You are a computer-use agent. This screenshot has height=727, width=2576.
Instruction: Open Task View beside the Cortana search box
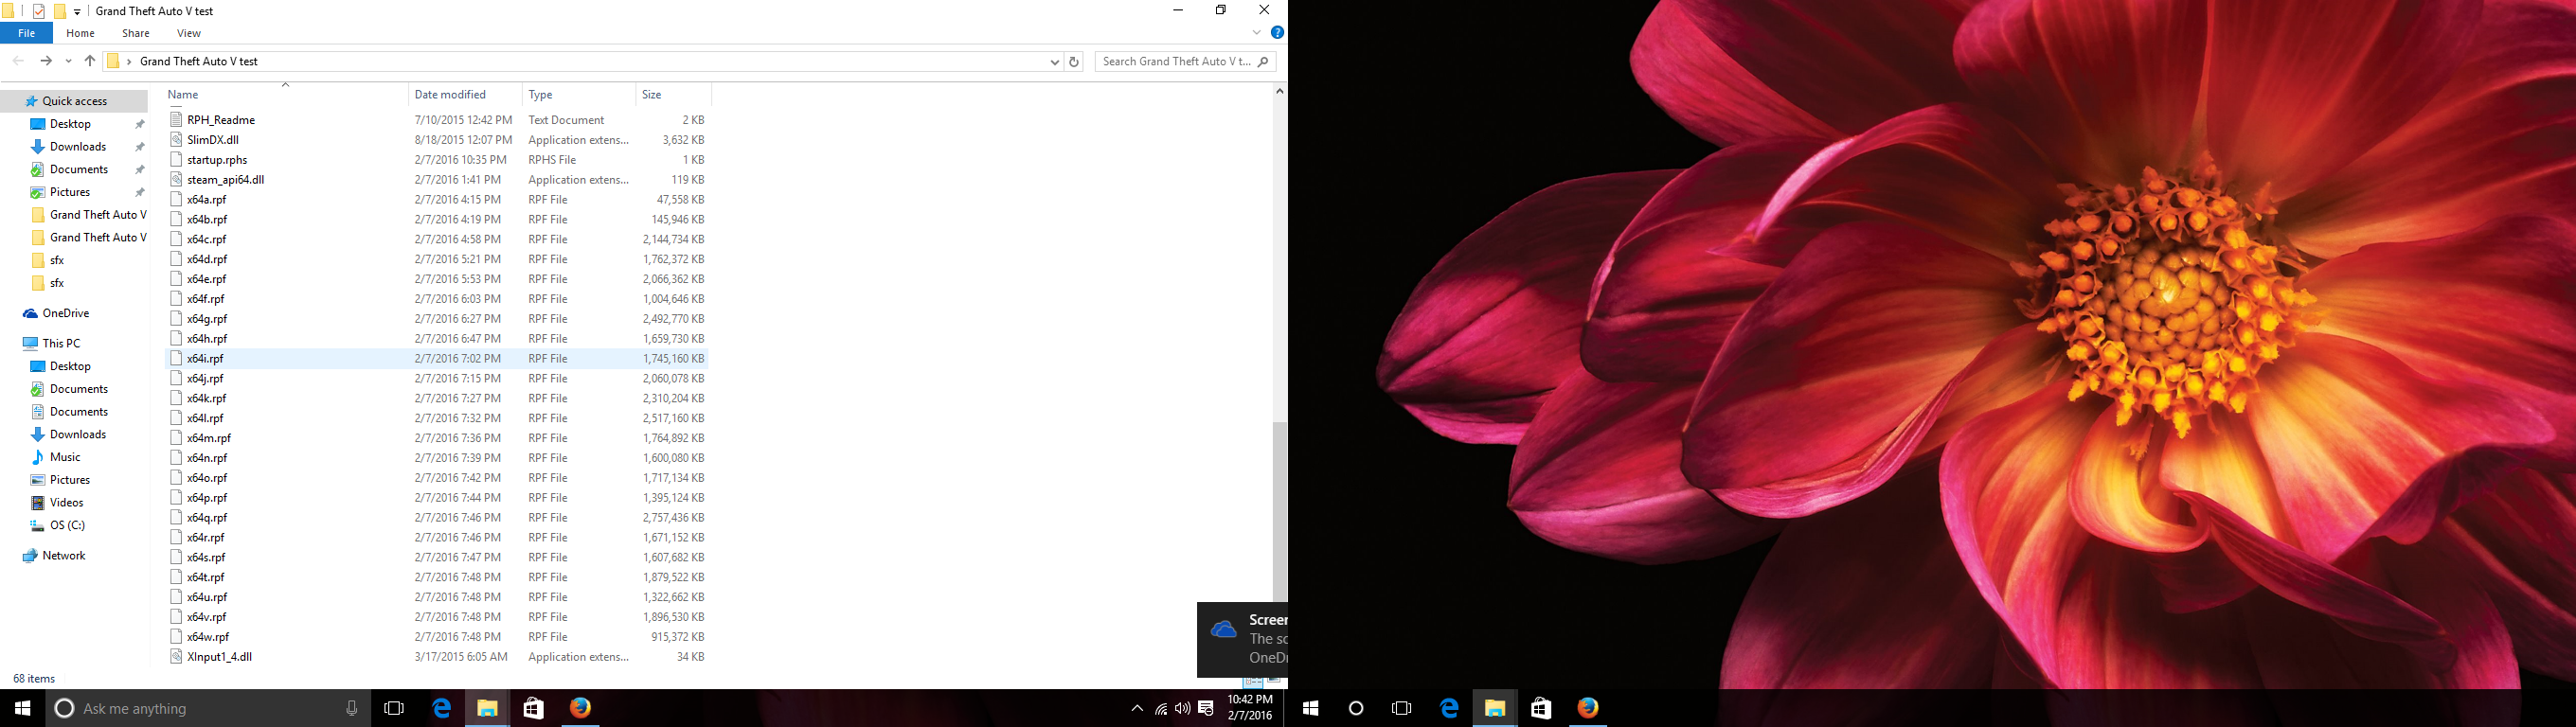(x=394, y=708)
